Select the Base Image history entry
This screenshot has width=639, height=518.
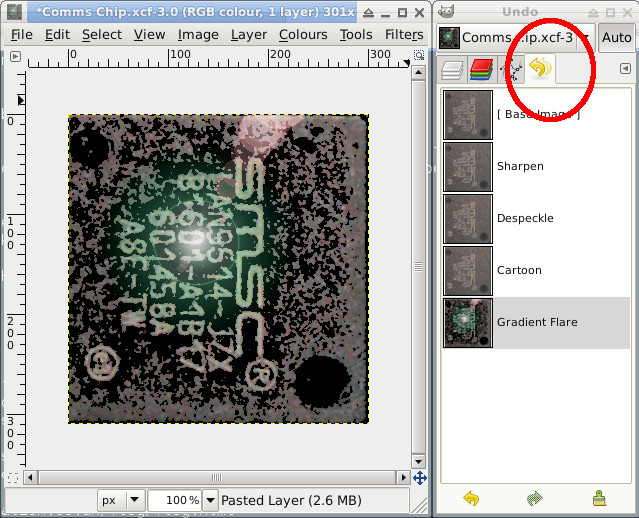coord(536,115)
